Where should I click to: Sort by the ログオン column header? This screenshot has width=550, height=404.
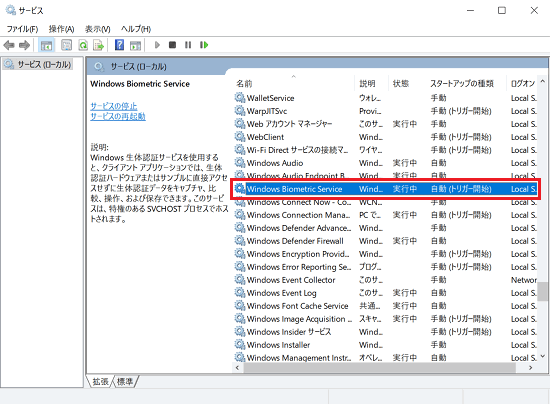click(523, 83)
